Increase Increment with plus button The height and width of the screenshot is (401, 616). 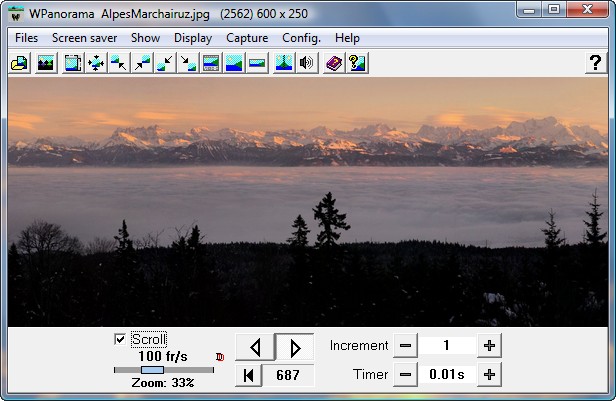click(x=489, y=346)
